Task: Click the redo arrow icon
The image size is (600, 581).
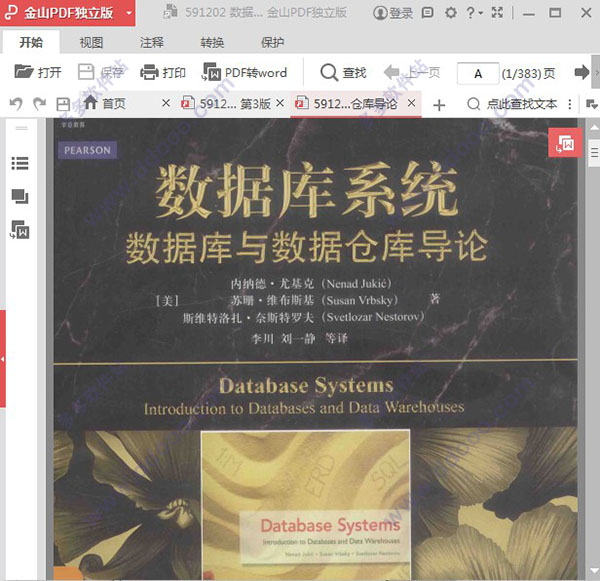Action: (x=39, y=104)
